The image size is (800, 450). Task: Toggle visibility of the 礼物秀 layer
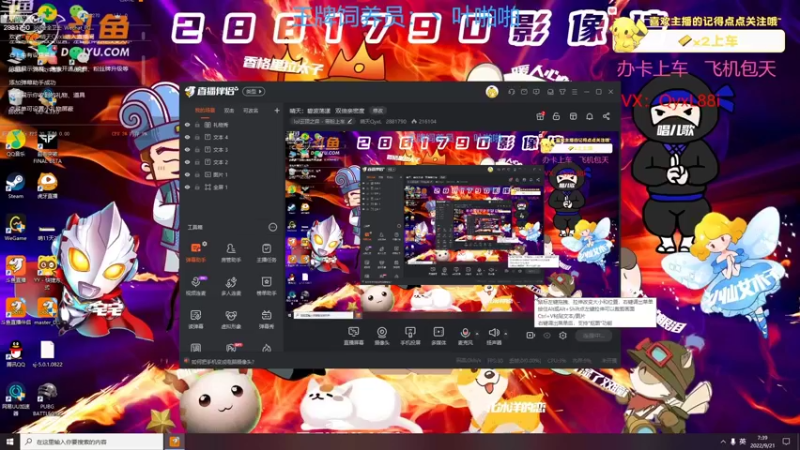(187, 125)
